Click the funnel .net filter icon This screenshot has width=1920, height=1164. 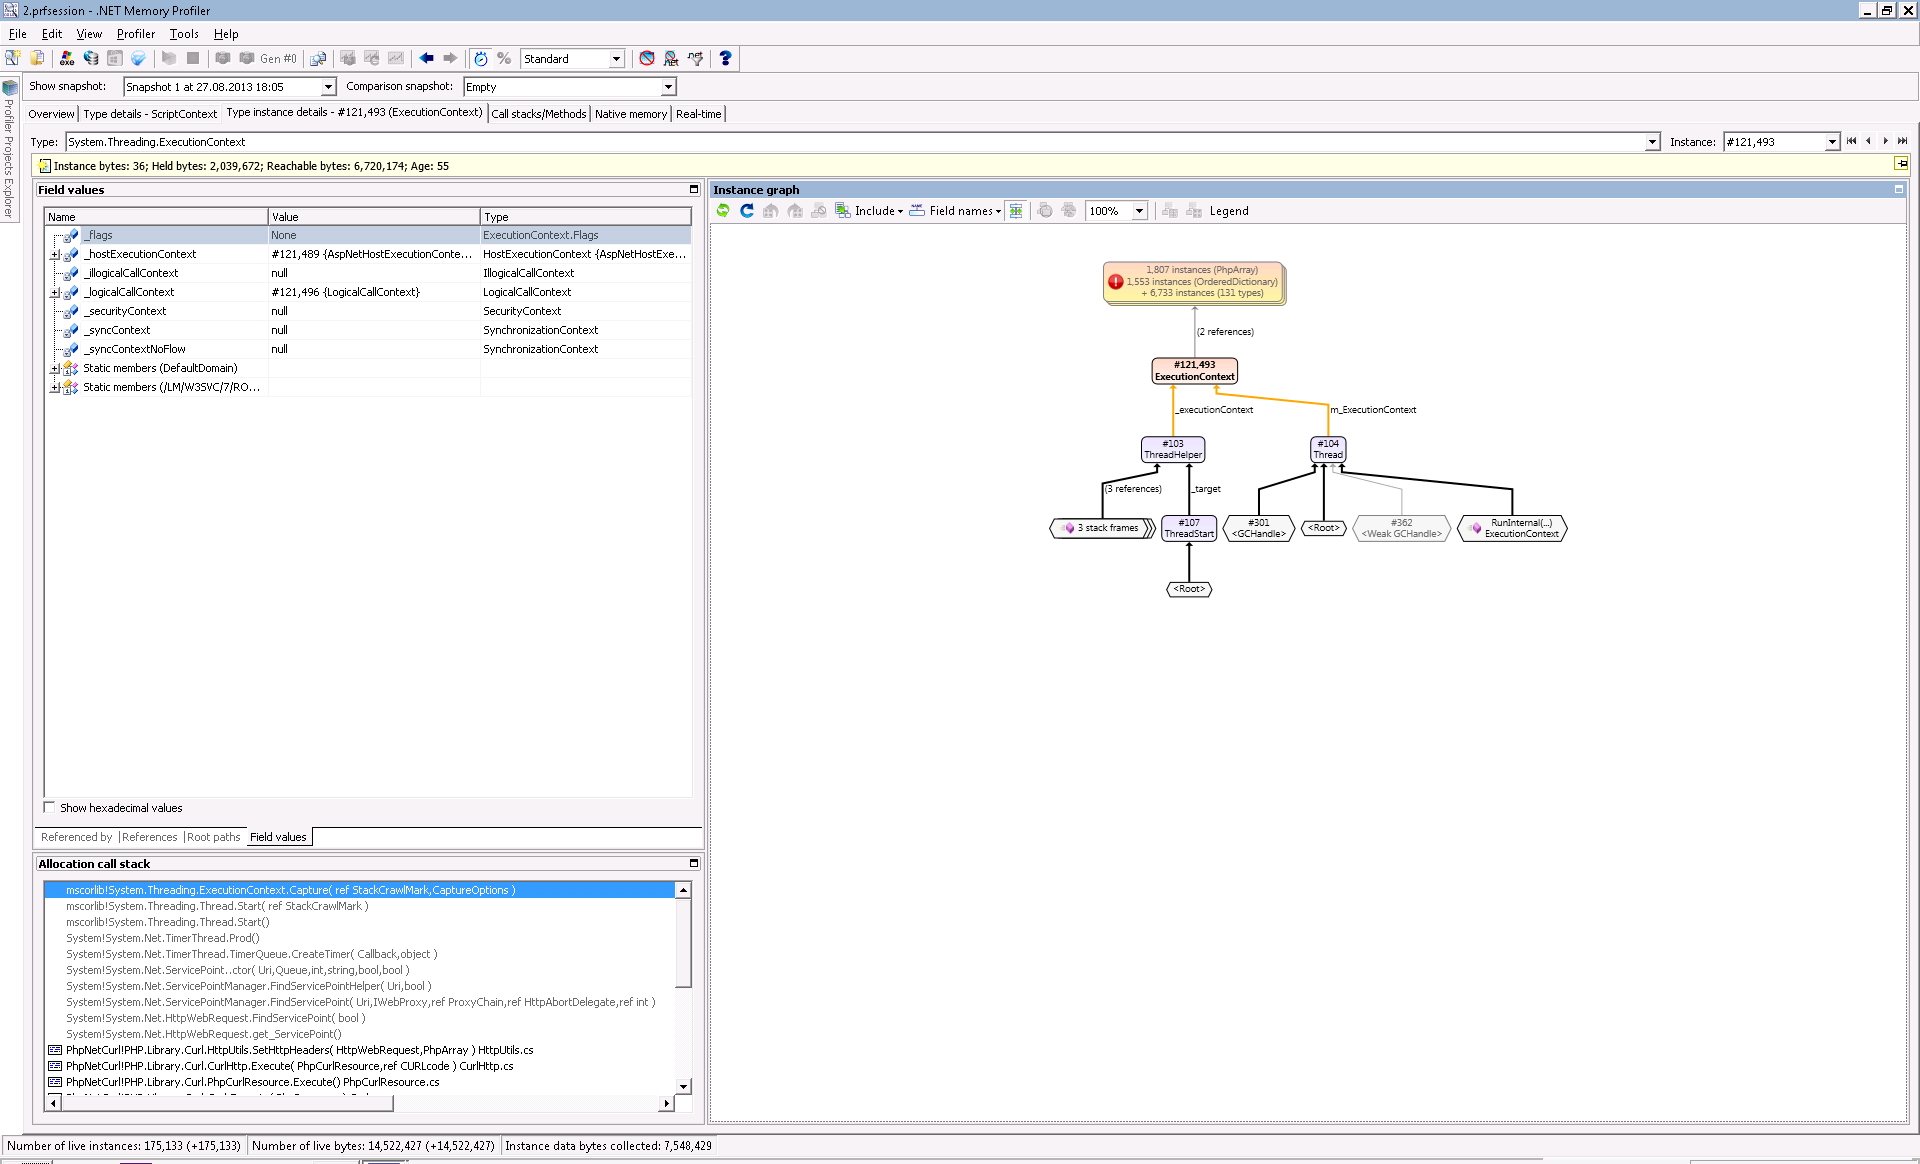pyautogui.click(x=696, y=58)
